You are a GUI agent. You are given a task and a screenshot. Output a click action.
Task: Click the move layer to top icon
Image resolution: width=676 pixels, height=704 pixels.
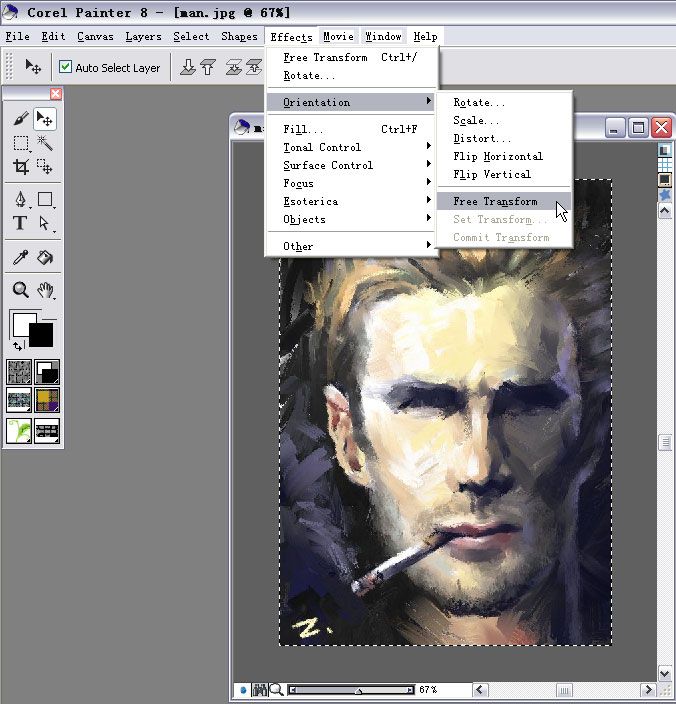pos(254,67)
